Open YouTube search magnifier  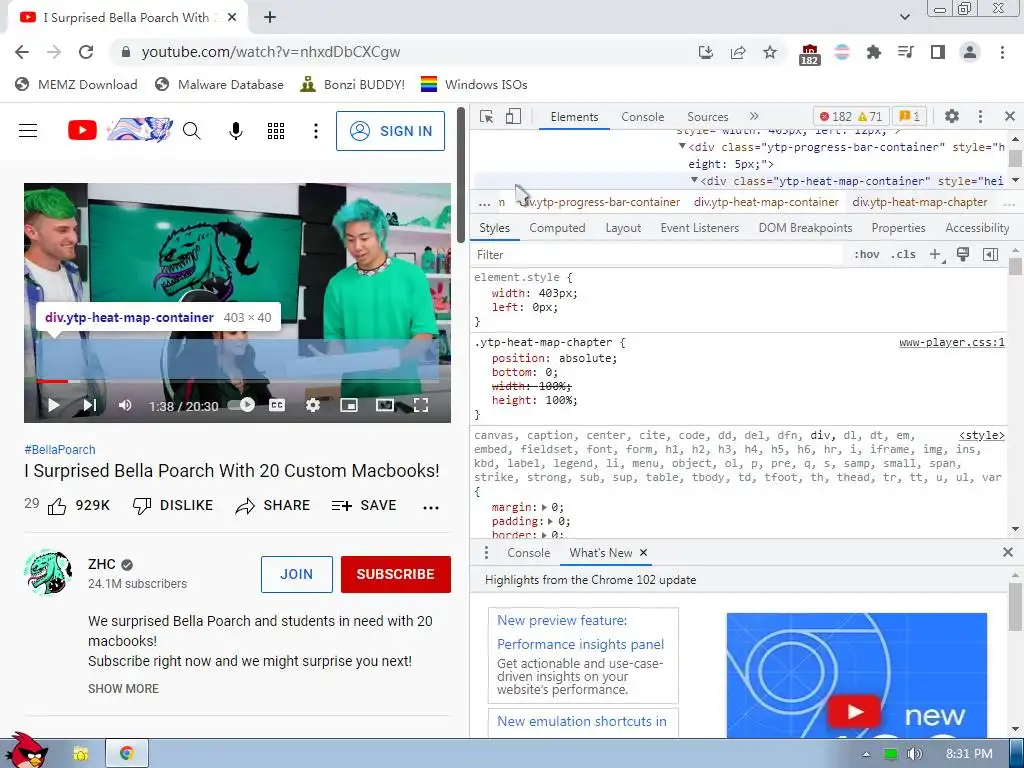pyautogui.click(x=191, y=131)
